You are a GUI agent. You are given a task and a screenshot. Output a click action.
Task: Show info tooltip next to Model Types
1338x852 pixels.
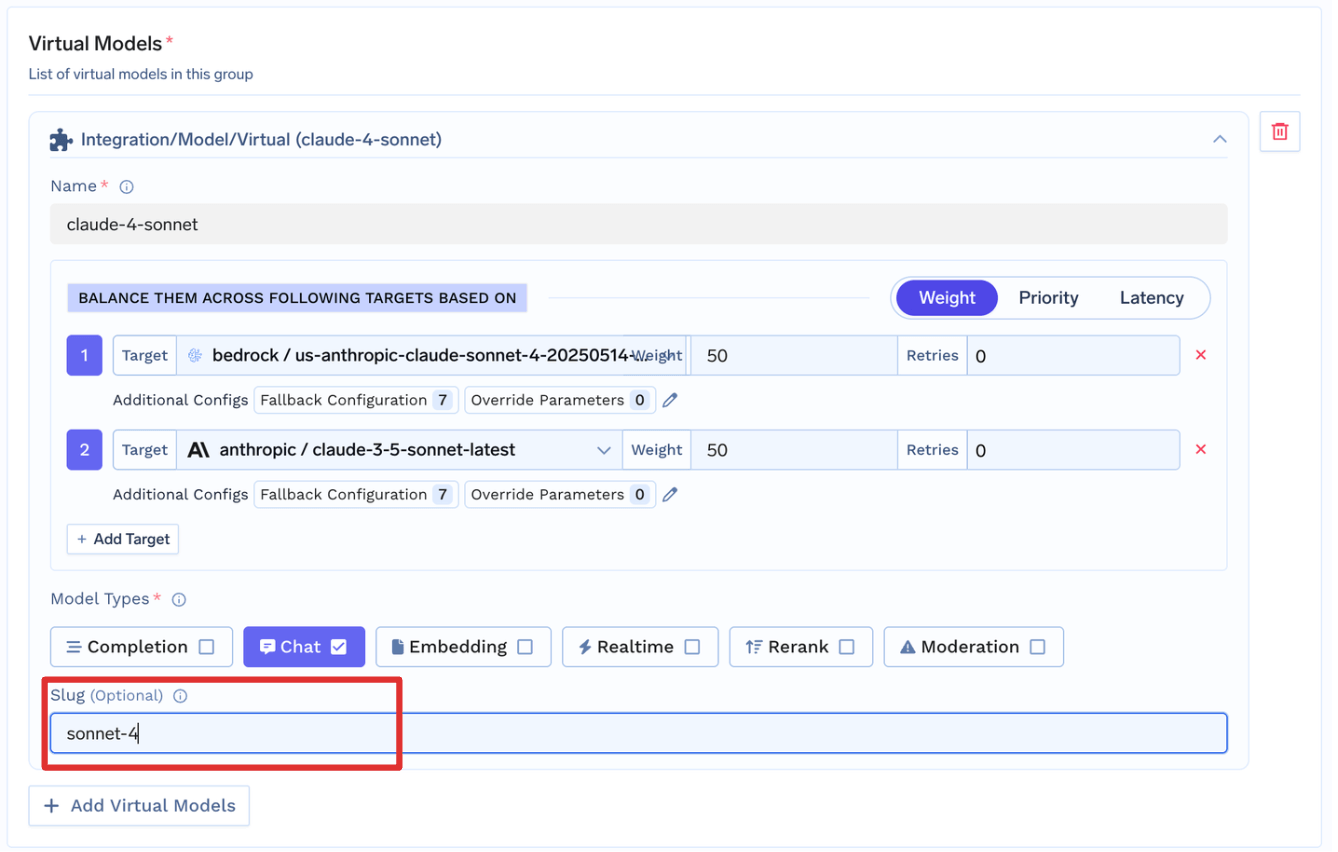click(x=179, y=600)
